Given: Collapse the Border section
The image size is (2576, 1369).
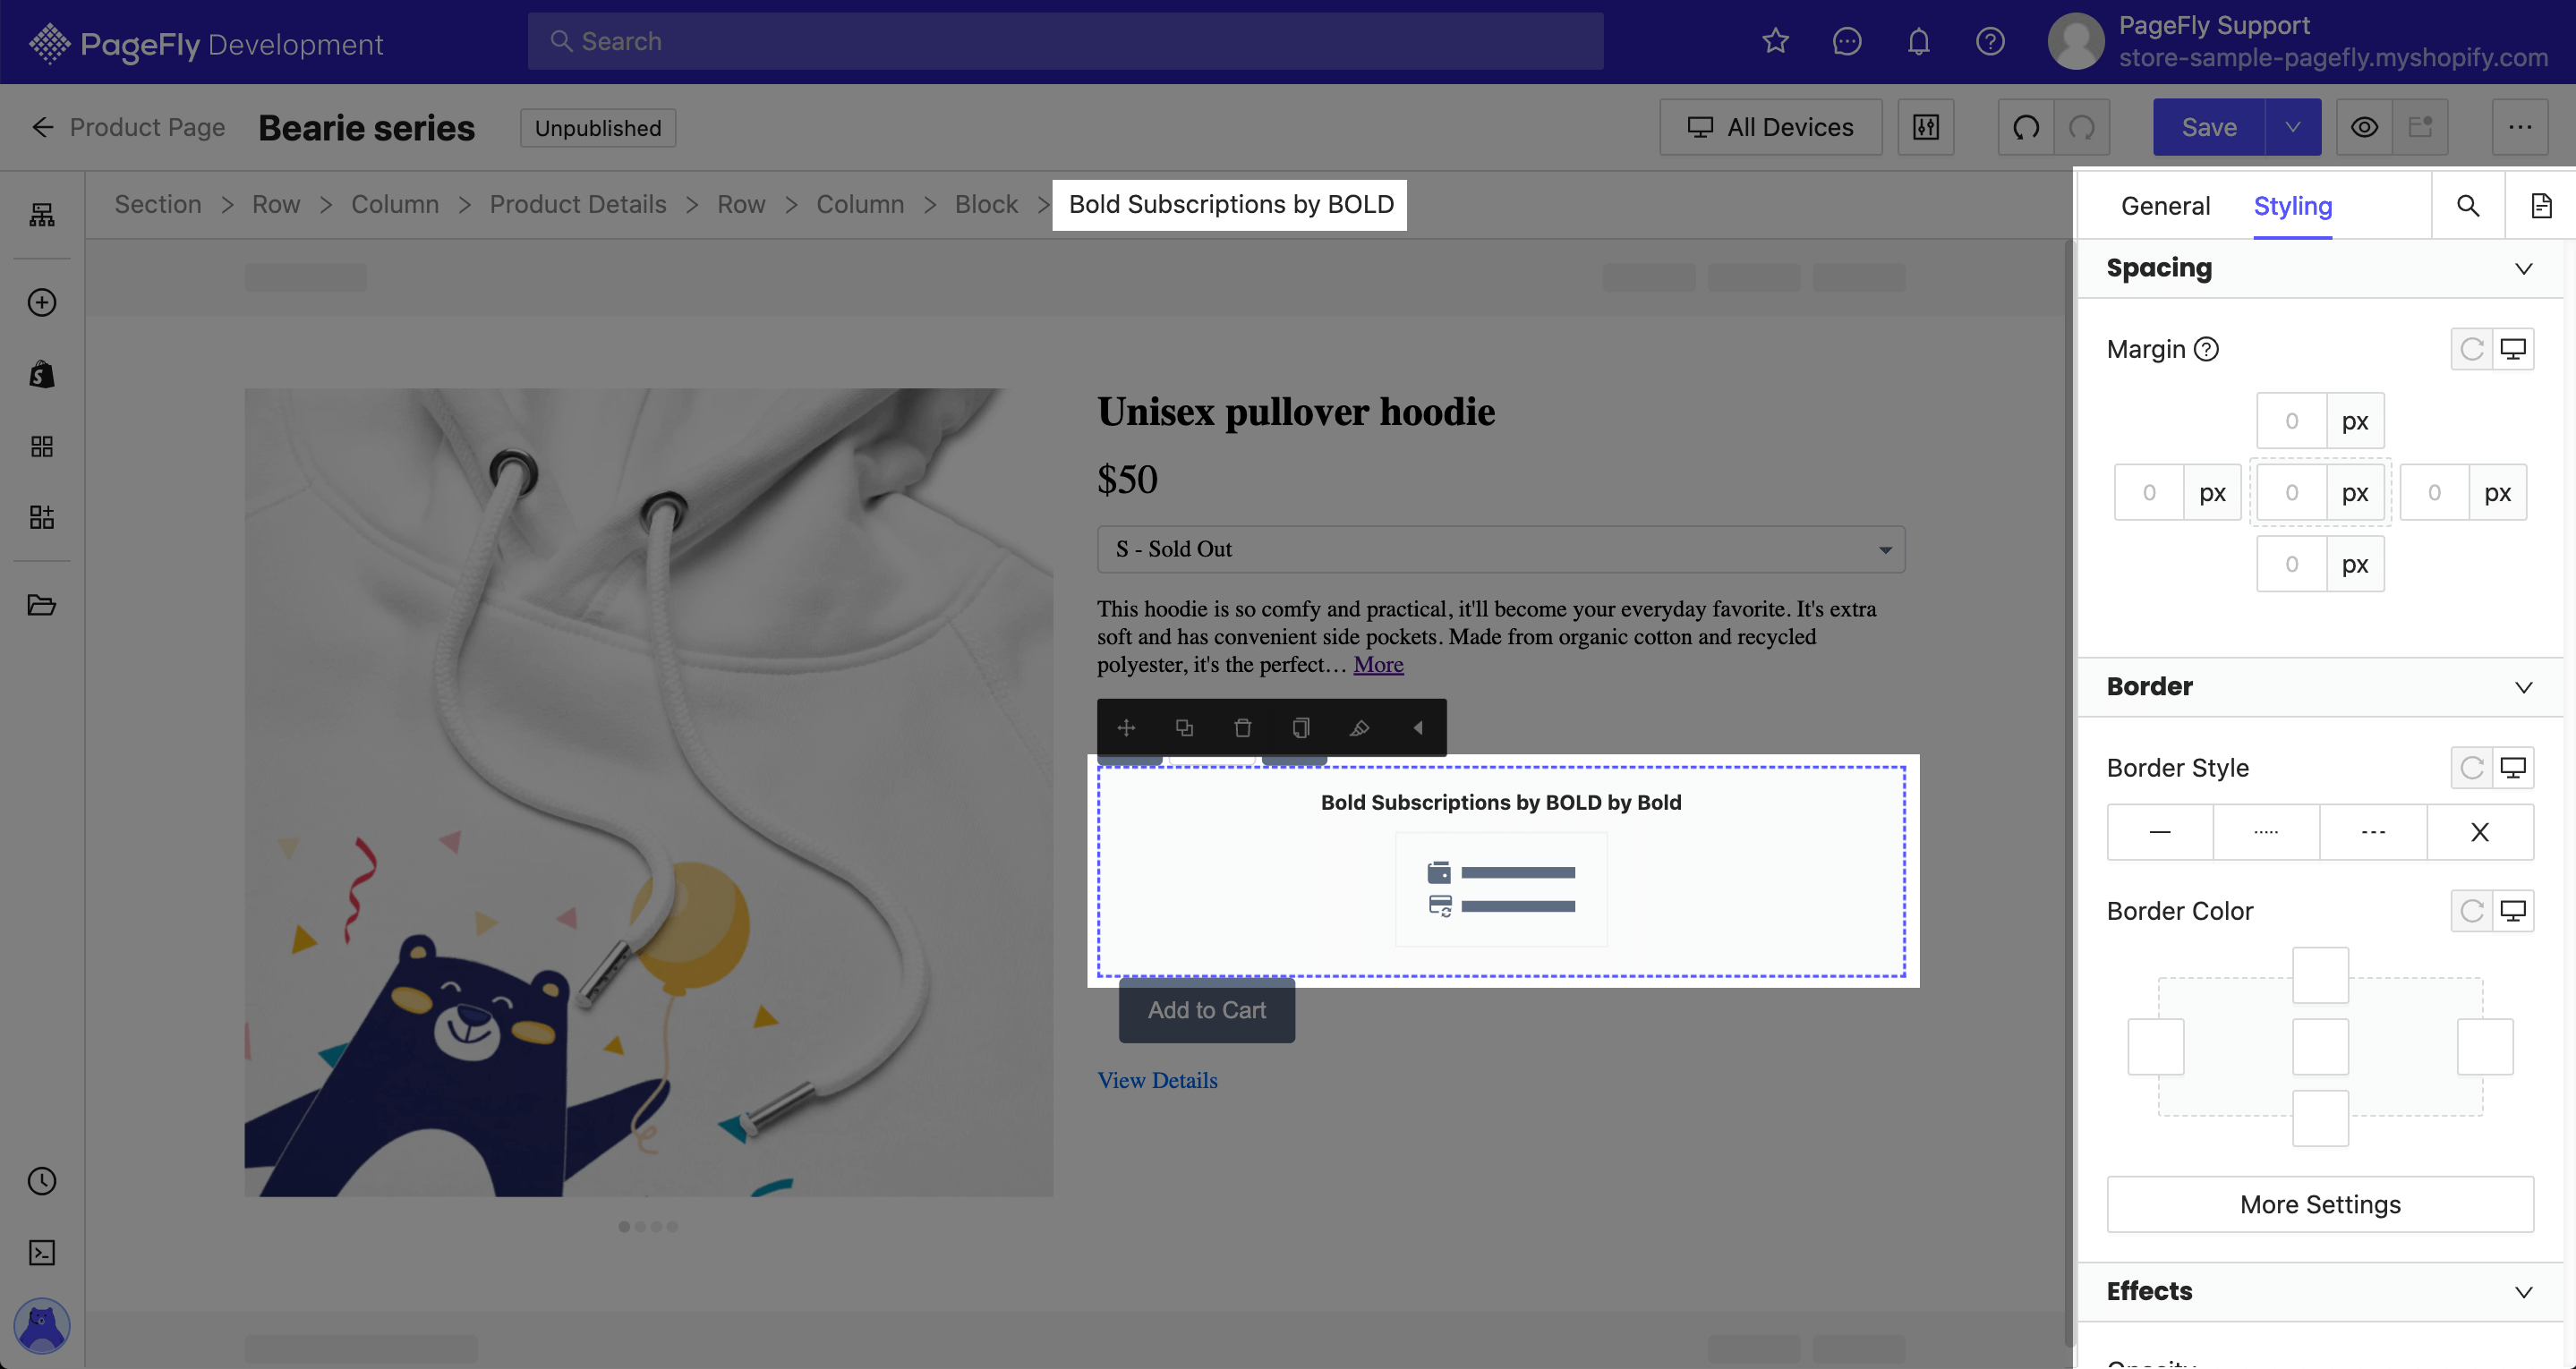Looking at the screenshot, I should tap(2524, 687).
